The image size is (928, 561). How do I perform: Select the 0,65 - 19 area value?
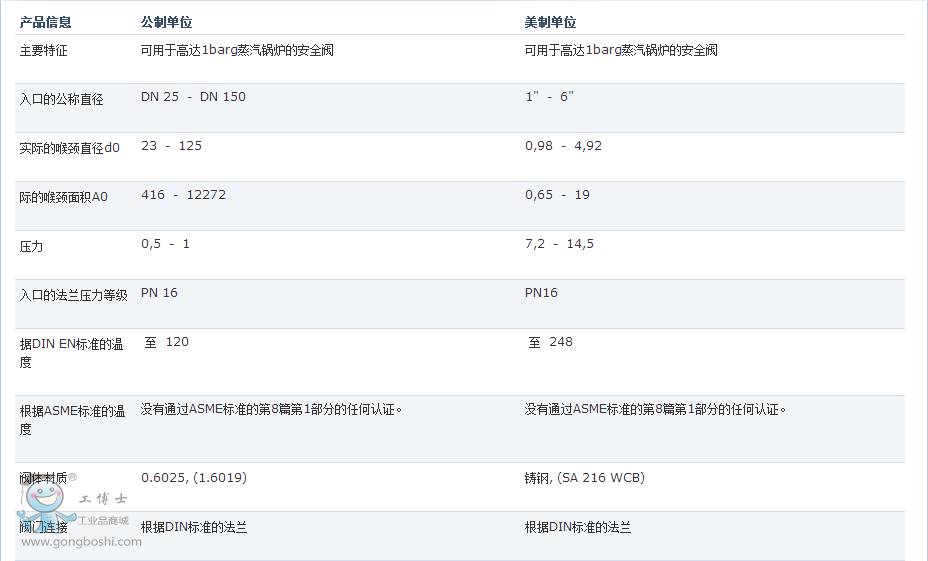coord(557,195)
